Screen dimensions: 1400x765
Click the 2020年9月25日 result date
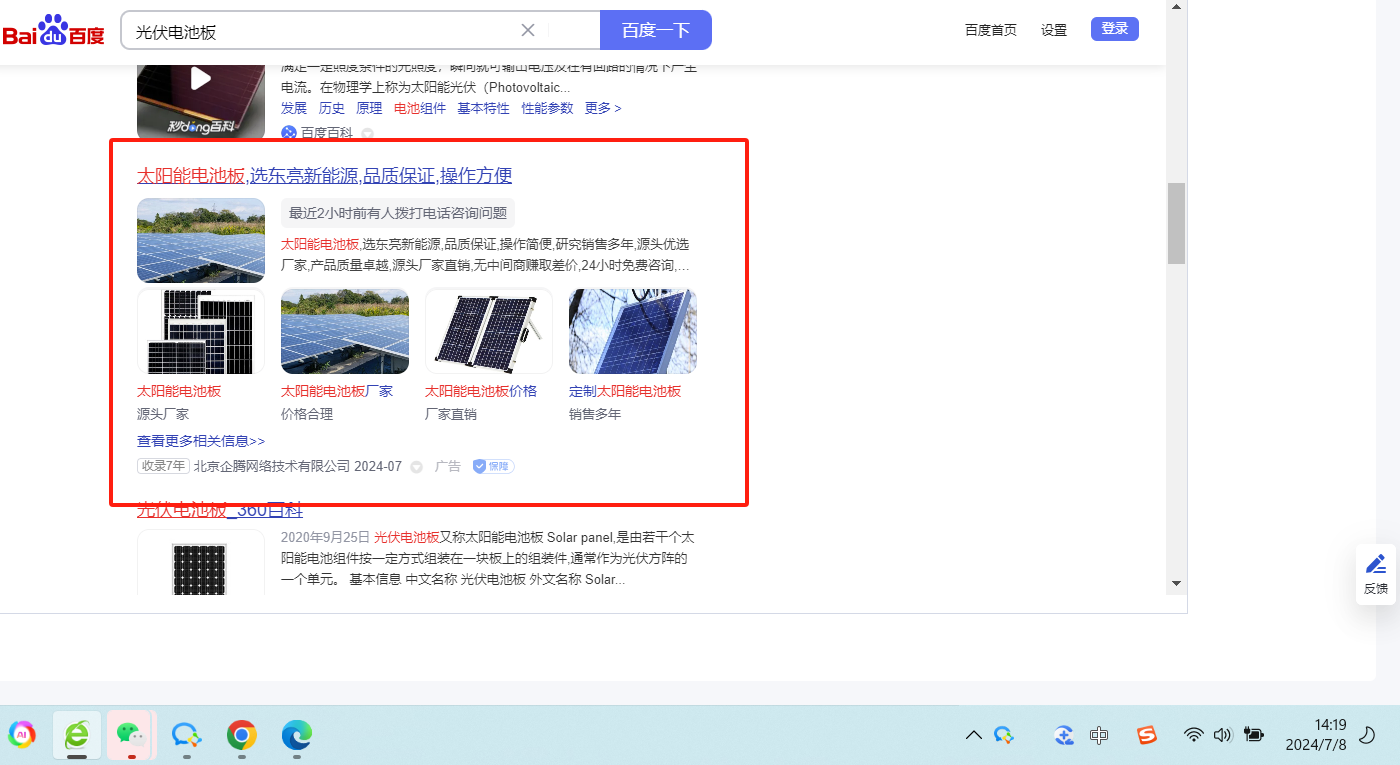coord(325,537)
